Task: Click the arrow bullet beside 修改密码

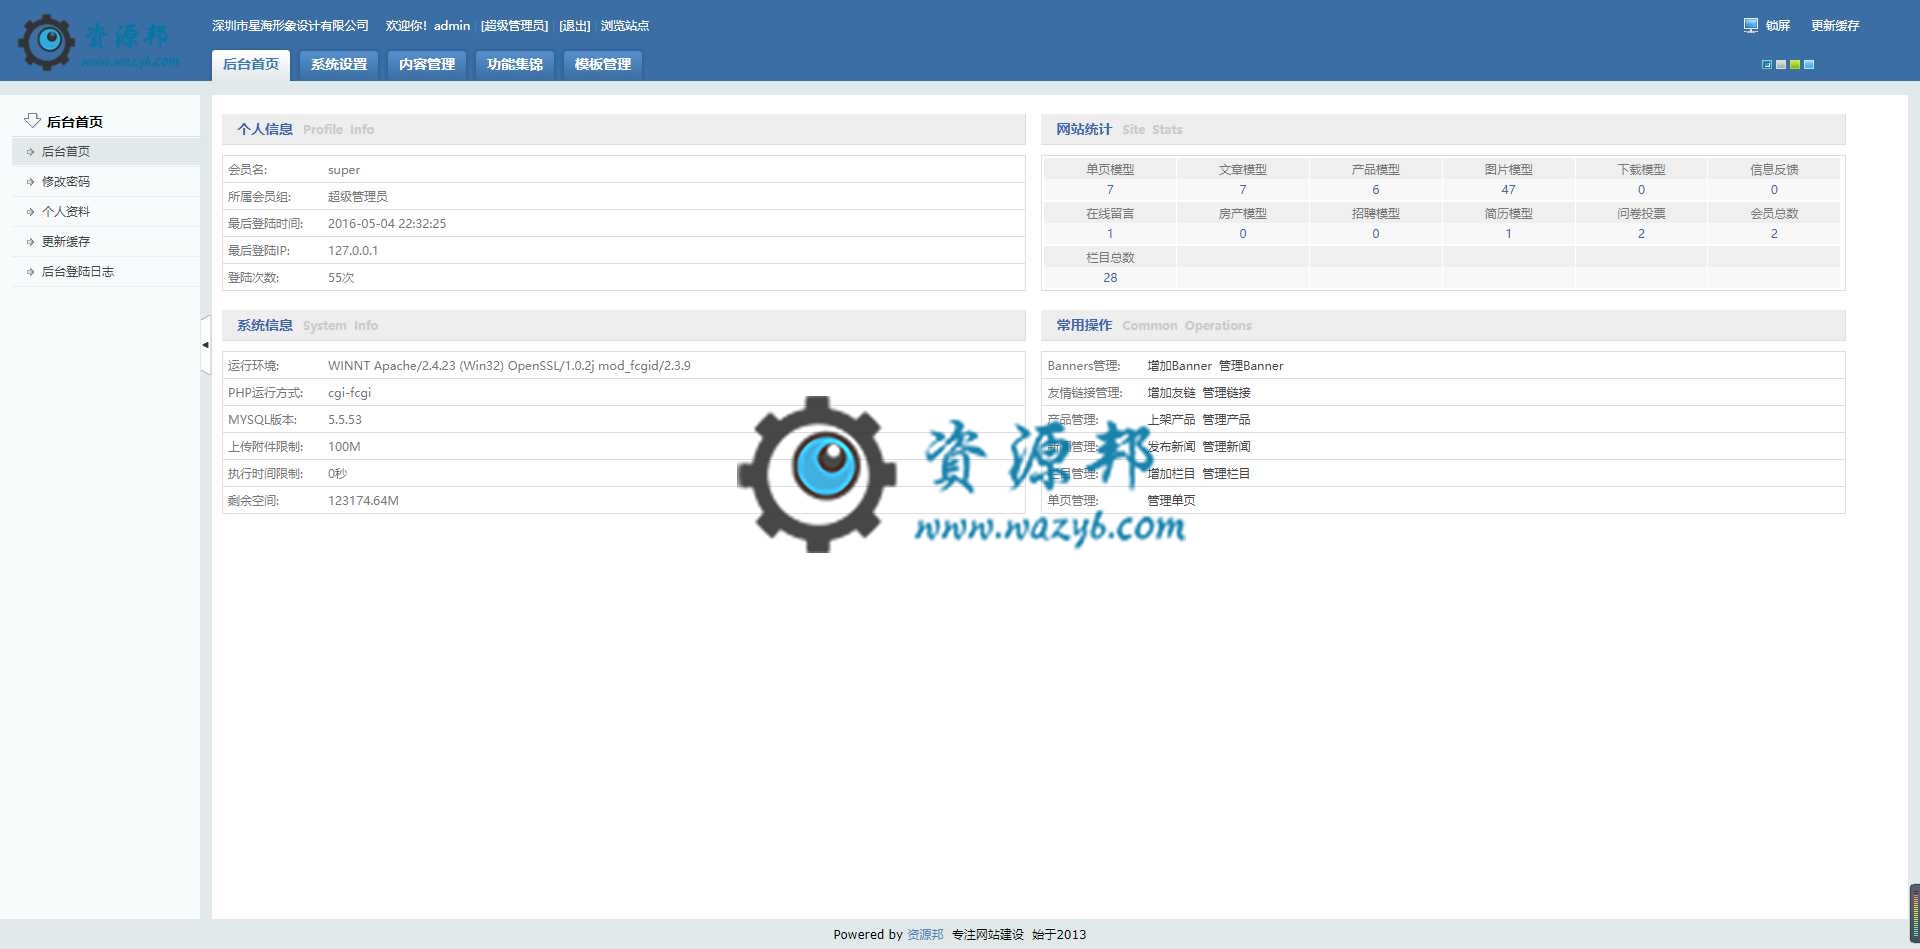Action: [x=31, y=182]
